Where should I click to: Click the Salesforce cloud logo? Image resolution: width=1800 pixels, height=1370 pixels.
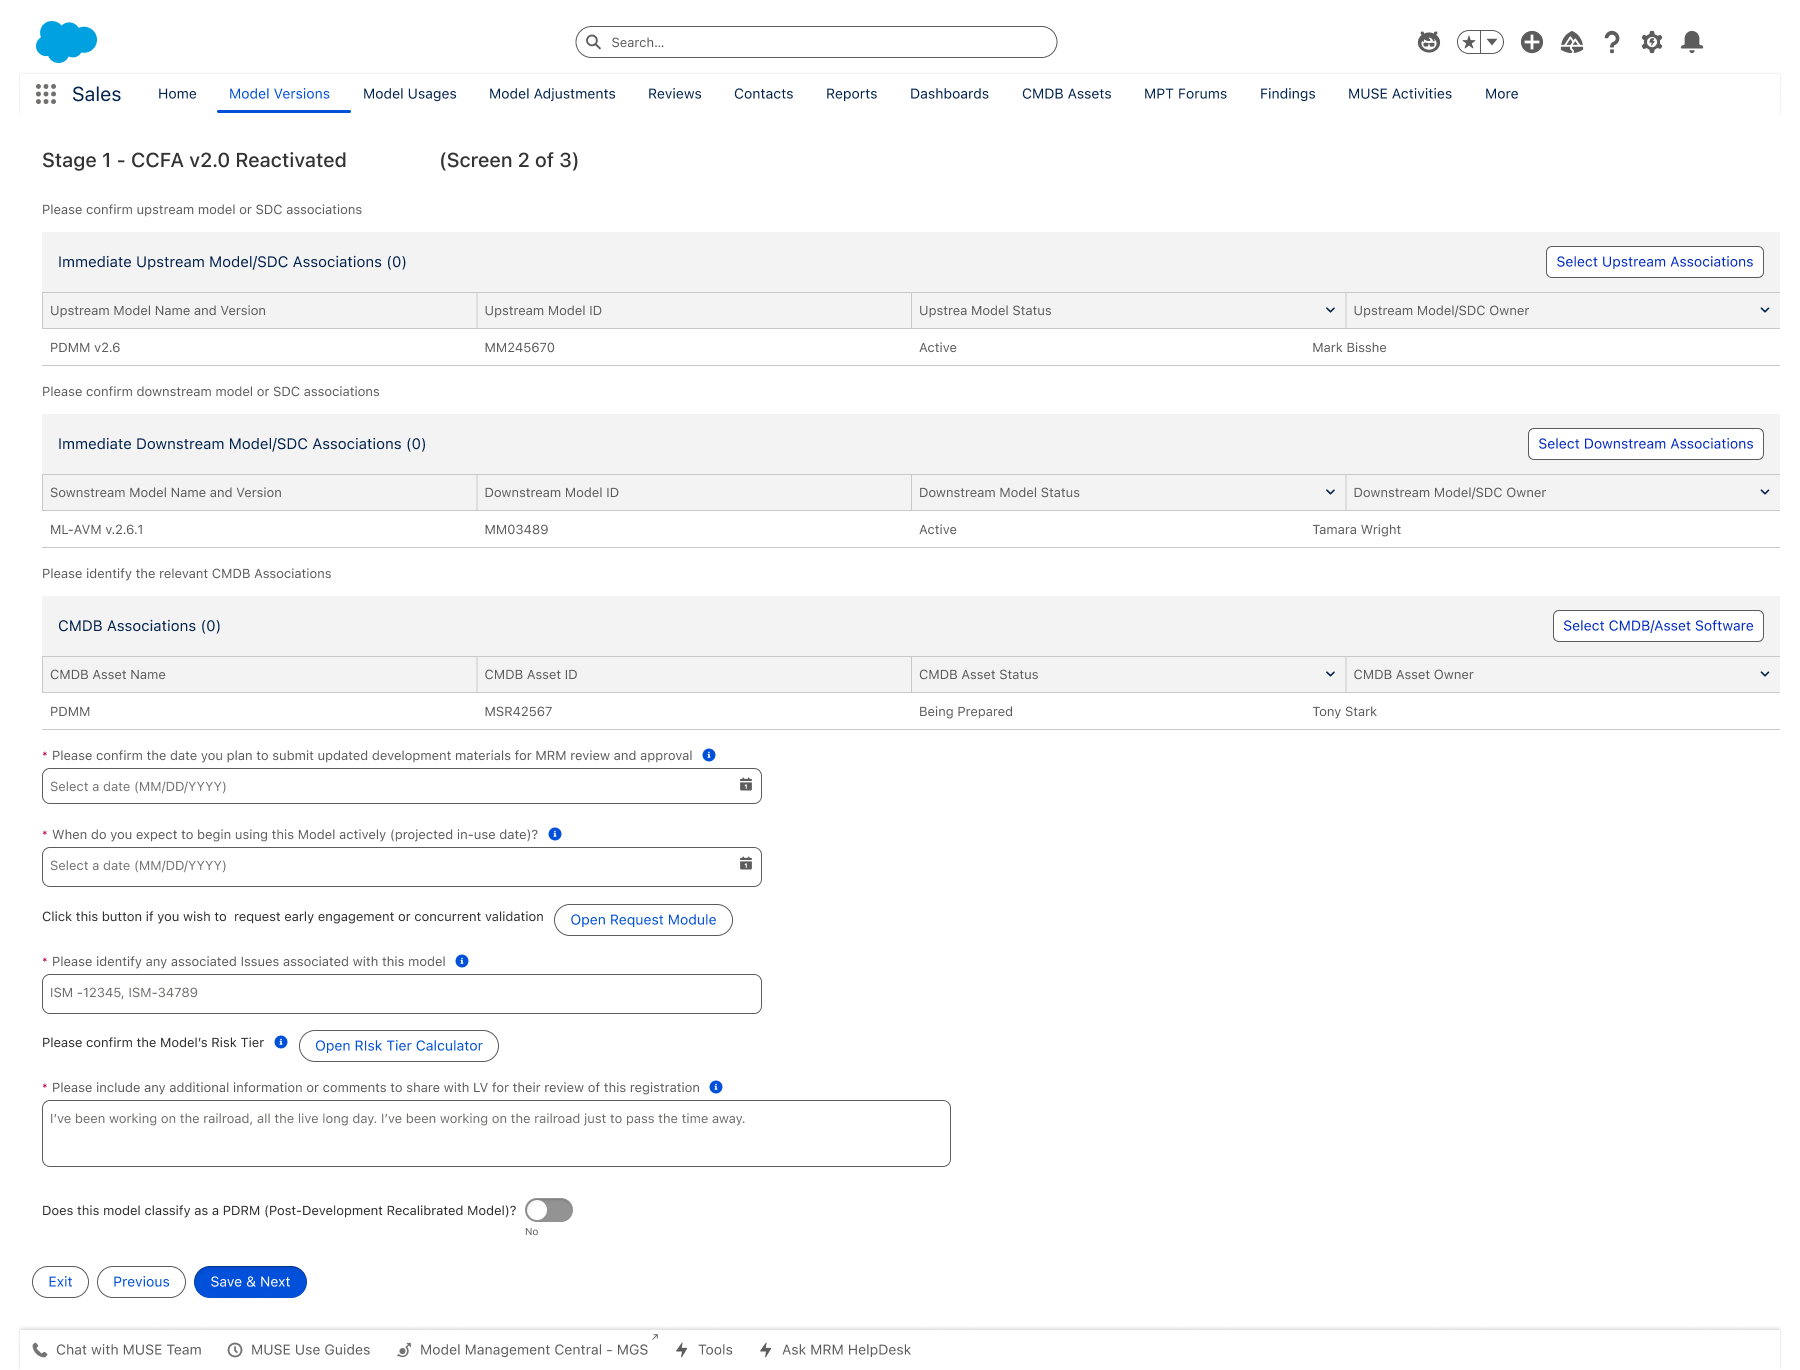(x=66, y=42)
